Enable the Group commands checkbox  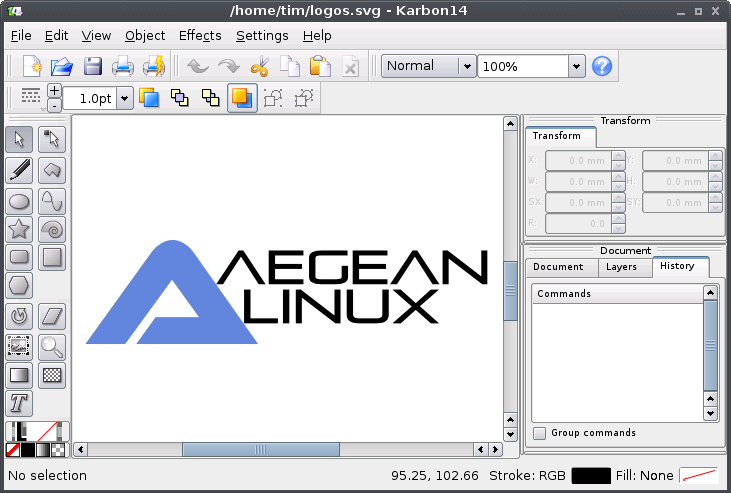click(x=540, y=433)
